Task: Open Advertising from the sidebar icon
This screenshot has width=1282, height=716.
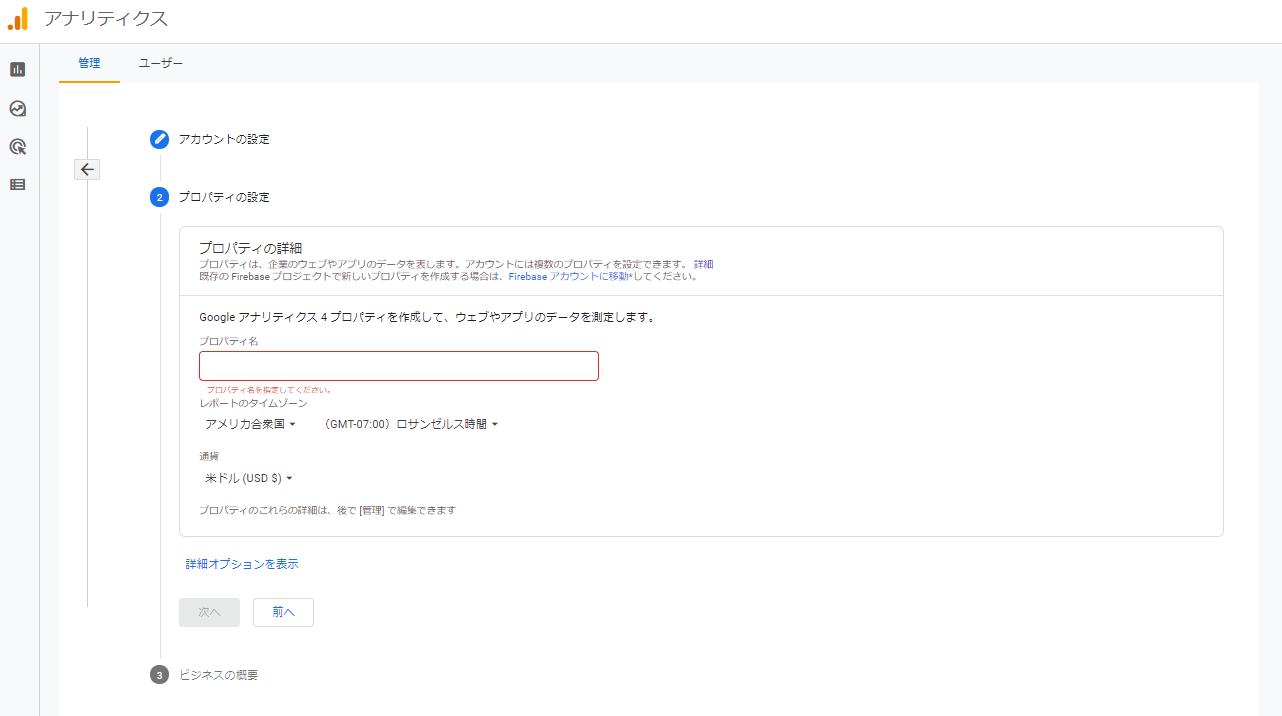Action: pos(17,146)
